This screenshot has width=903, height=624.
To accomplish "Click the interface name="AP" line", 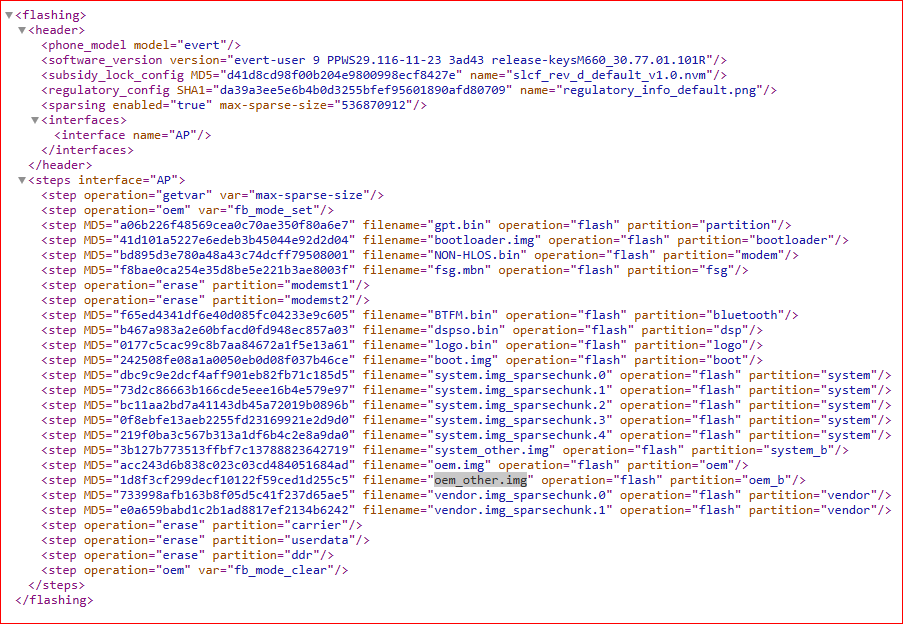I will (x=133, y=135).
